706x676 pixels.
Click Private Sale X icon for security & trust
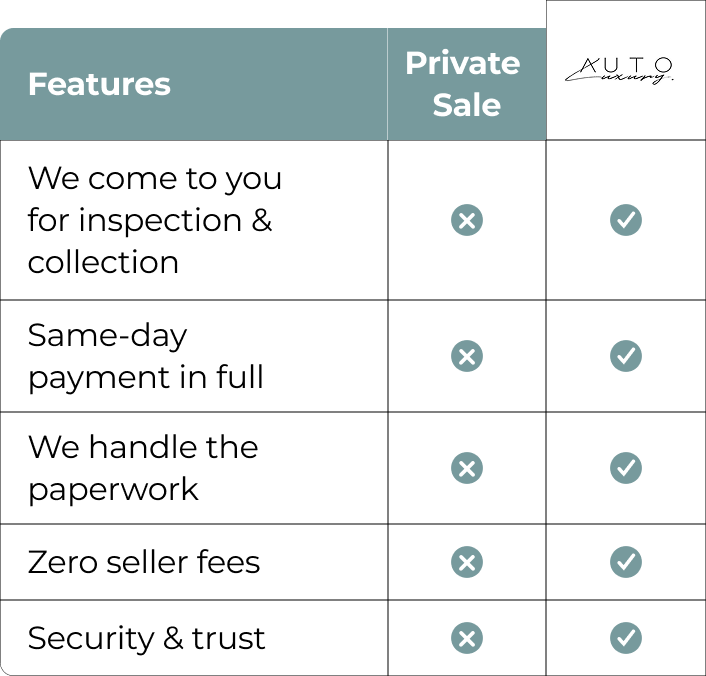point(466,638)
